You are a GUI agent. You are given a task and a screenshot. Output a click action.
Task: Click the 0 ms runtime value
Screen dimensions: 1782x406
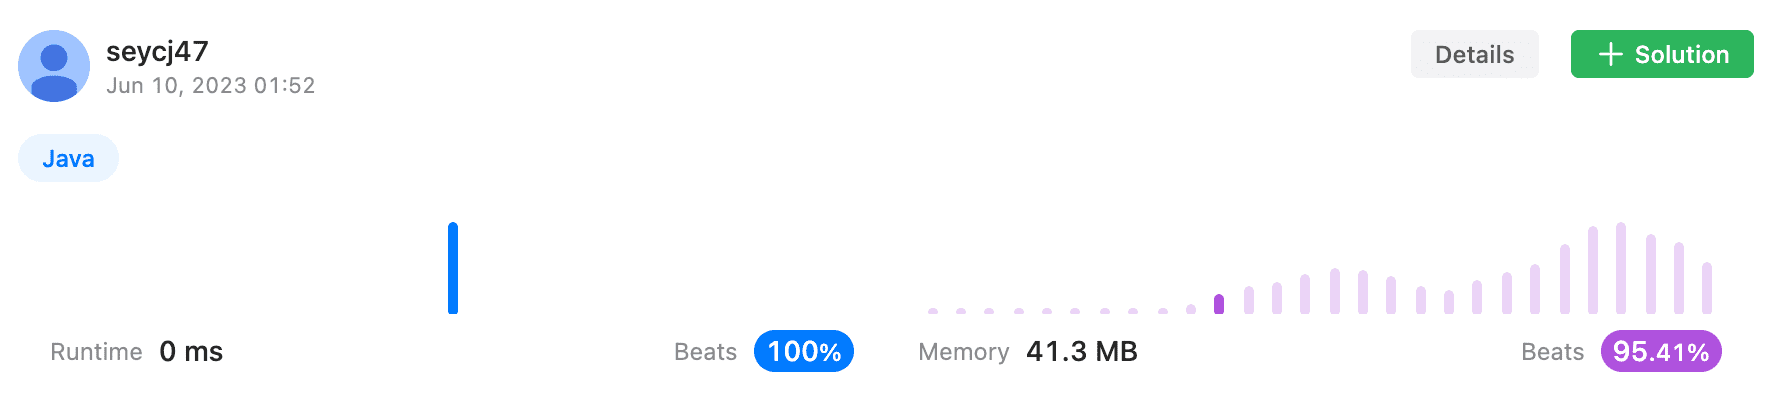click(191, 351)
